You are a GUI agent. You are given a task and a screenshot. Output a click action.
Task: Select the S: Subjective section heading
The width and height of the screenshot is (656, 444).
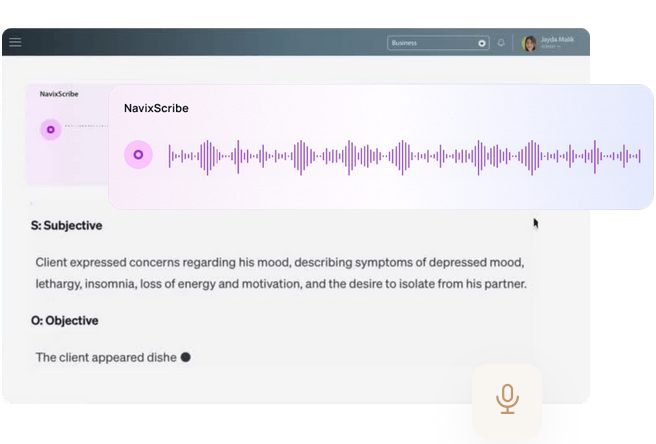(66, 226)
